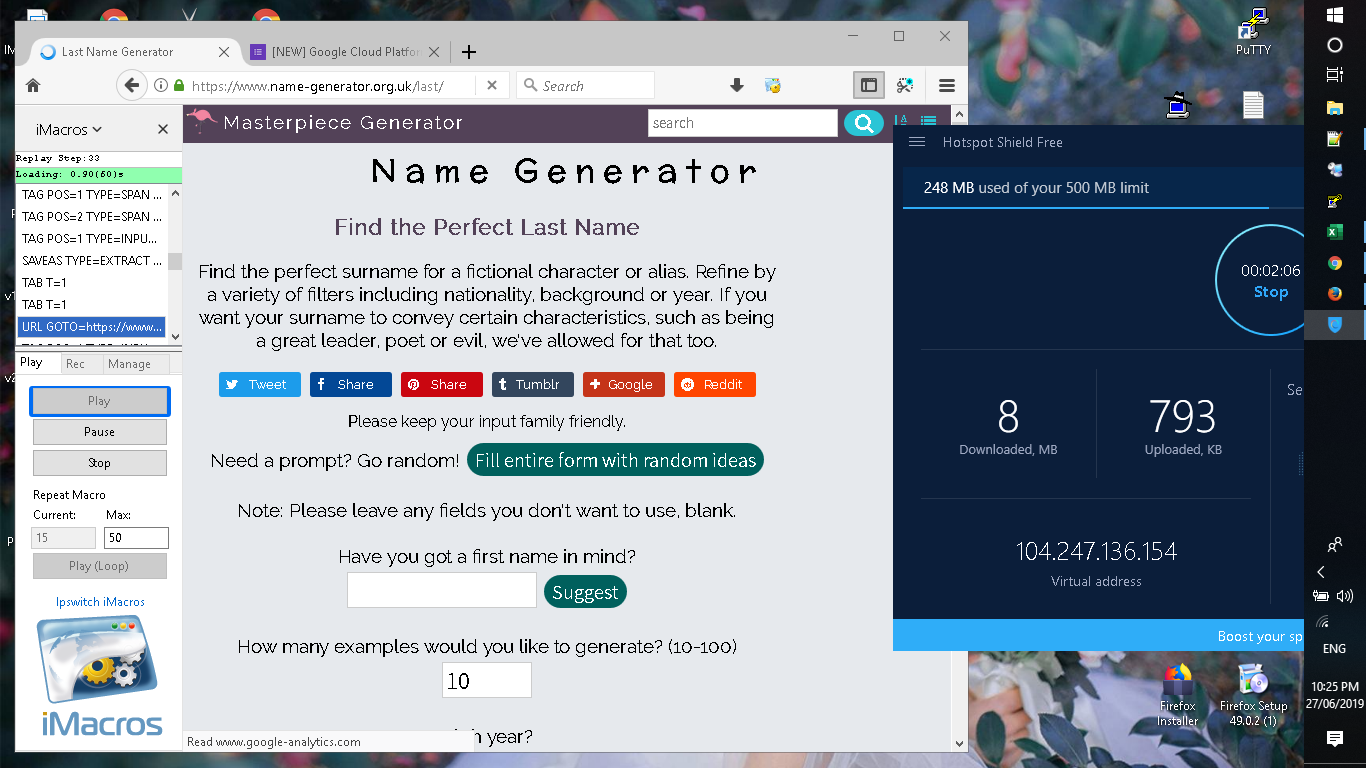The height and width of the screenshot is (768, 1366).
Task: Switch to Chrome on the taskbar
Action: click(1334, 263)
